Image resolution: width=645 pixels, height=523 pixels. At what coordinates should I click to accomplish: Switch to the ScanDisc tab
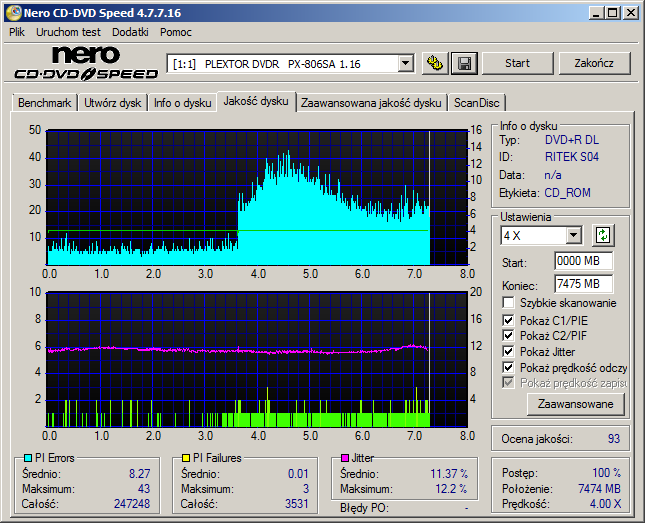coord(476,103)
